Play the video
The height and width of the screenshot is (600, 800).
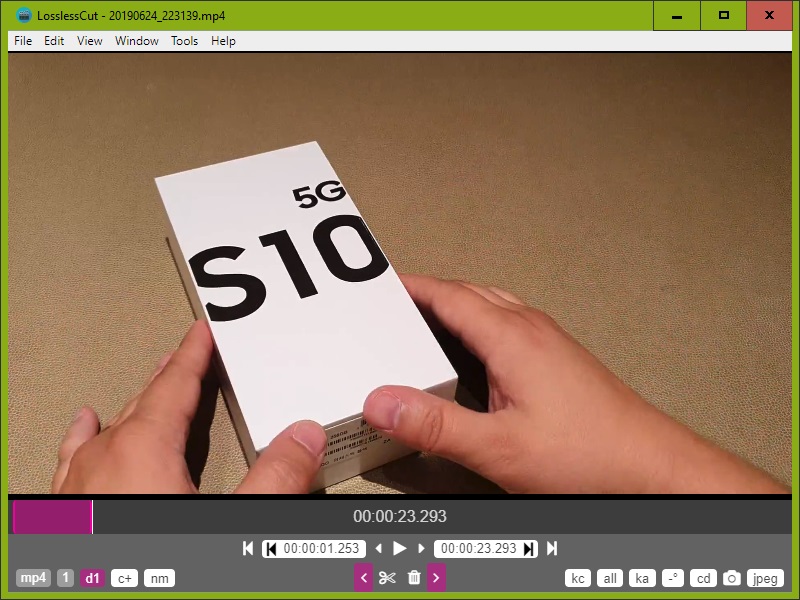click(x=399, y=548)
